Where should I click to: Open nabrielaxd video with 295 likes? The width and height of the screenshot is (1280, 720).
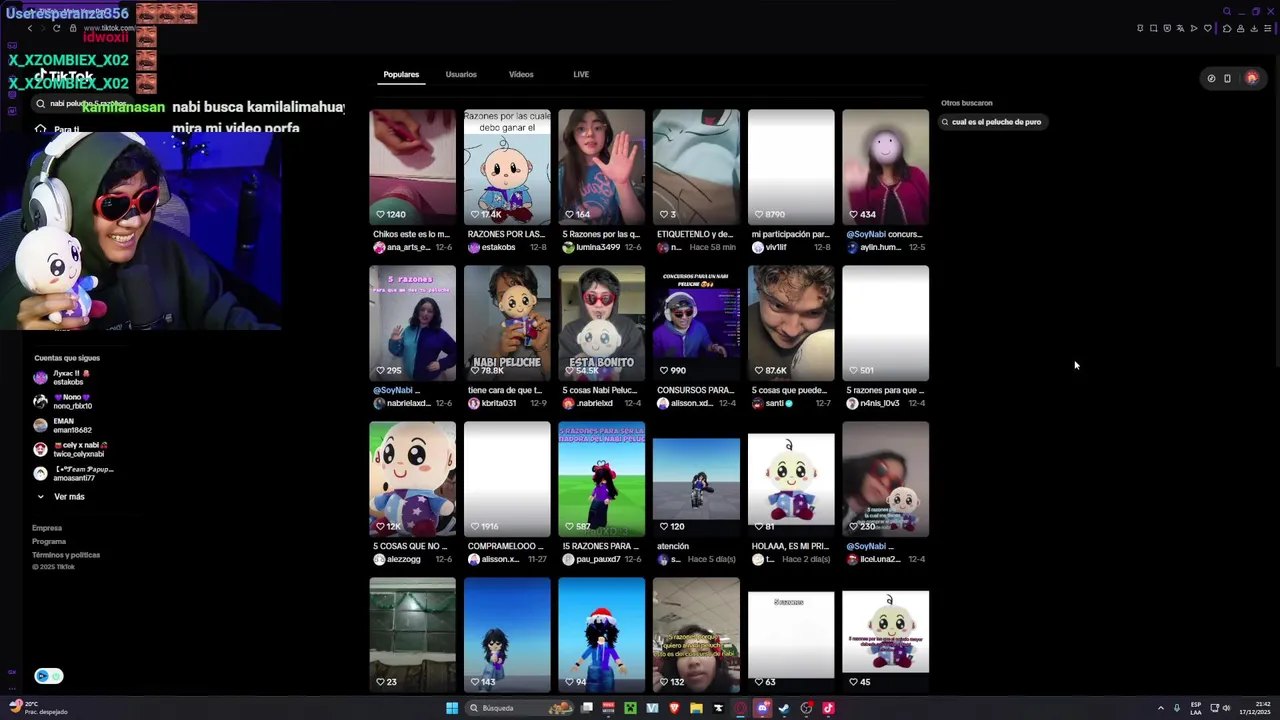pyautogui.click(x=412, y=323)
